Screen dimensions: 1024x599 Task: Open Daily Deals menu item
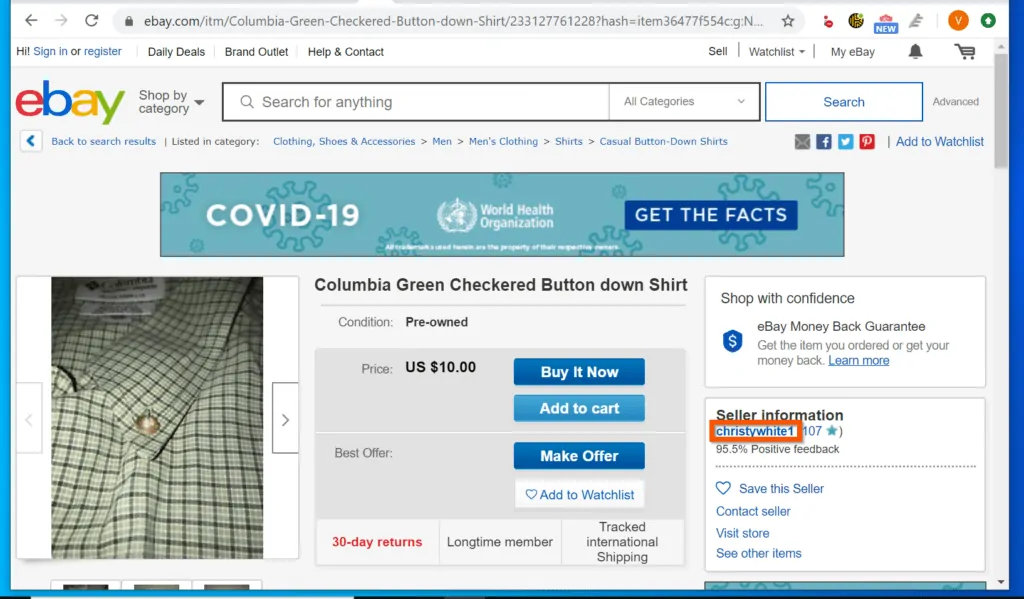point(176,52)
